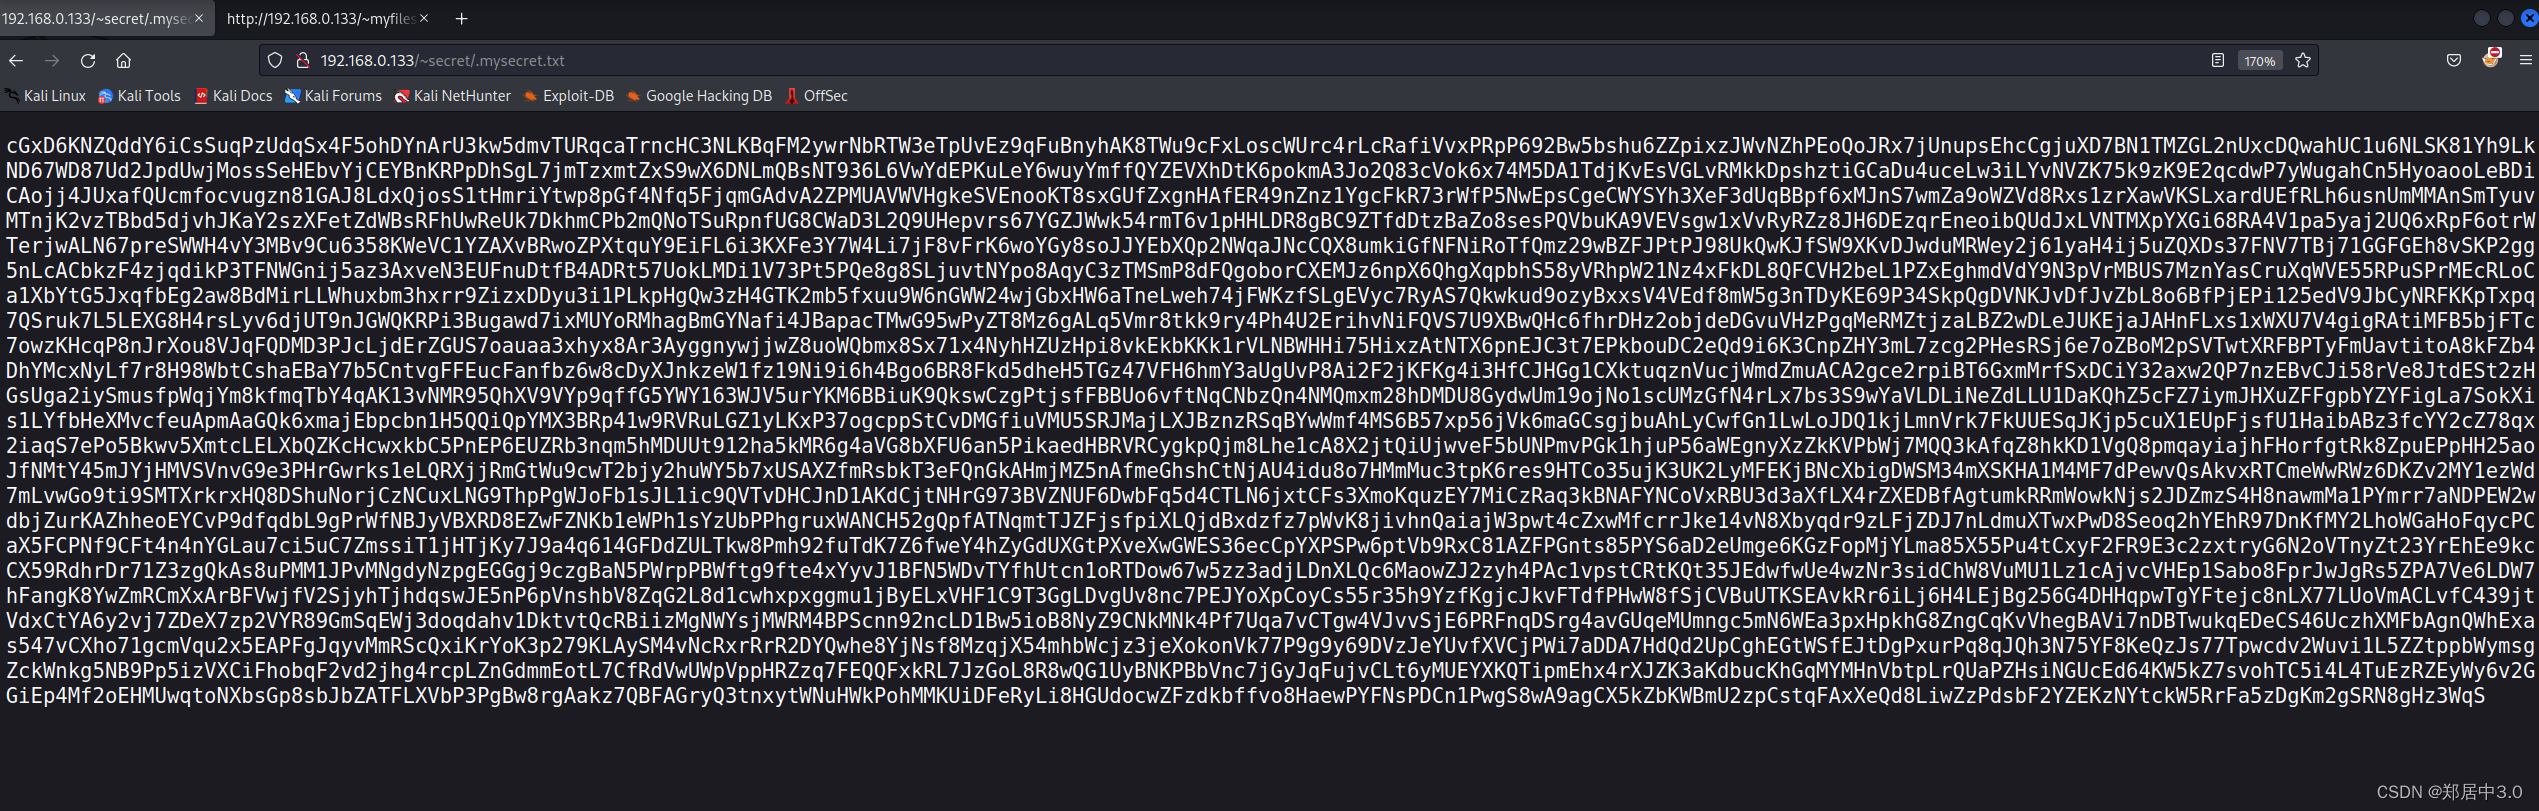Open Exploit-DB bookmark
This screenshot has height=811, width=2539.
(x=568, y=96)
